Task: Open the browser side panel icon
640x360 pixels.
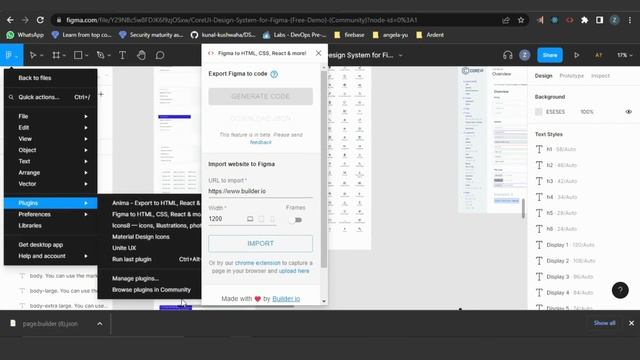Action: [x=599, y=20]
